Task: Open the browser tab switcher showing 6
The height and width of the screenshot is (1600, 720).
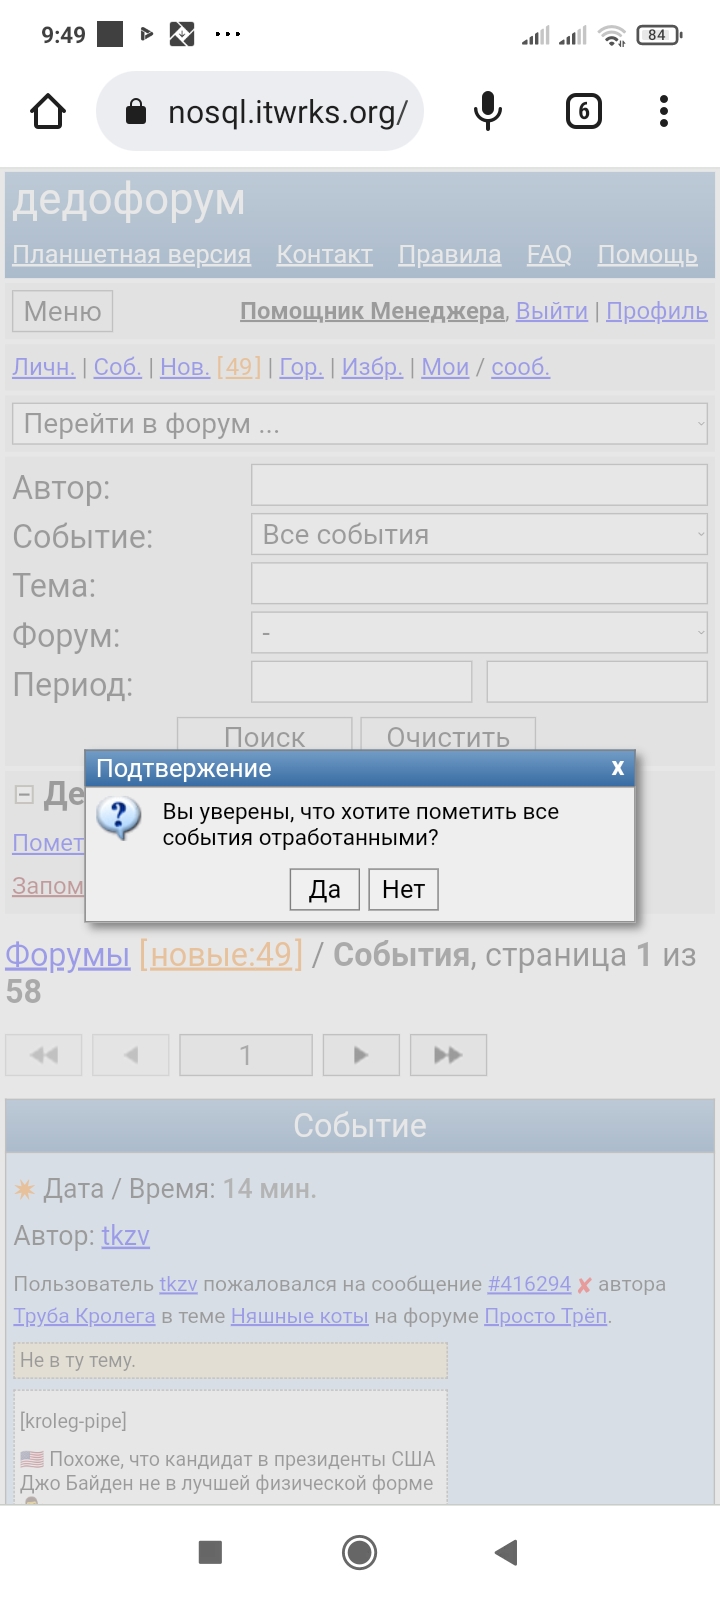Action: coord(583,111)
